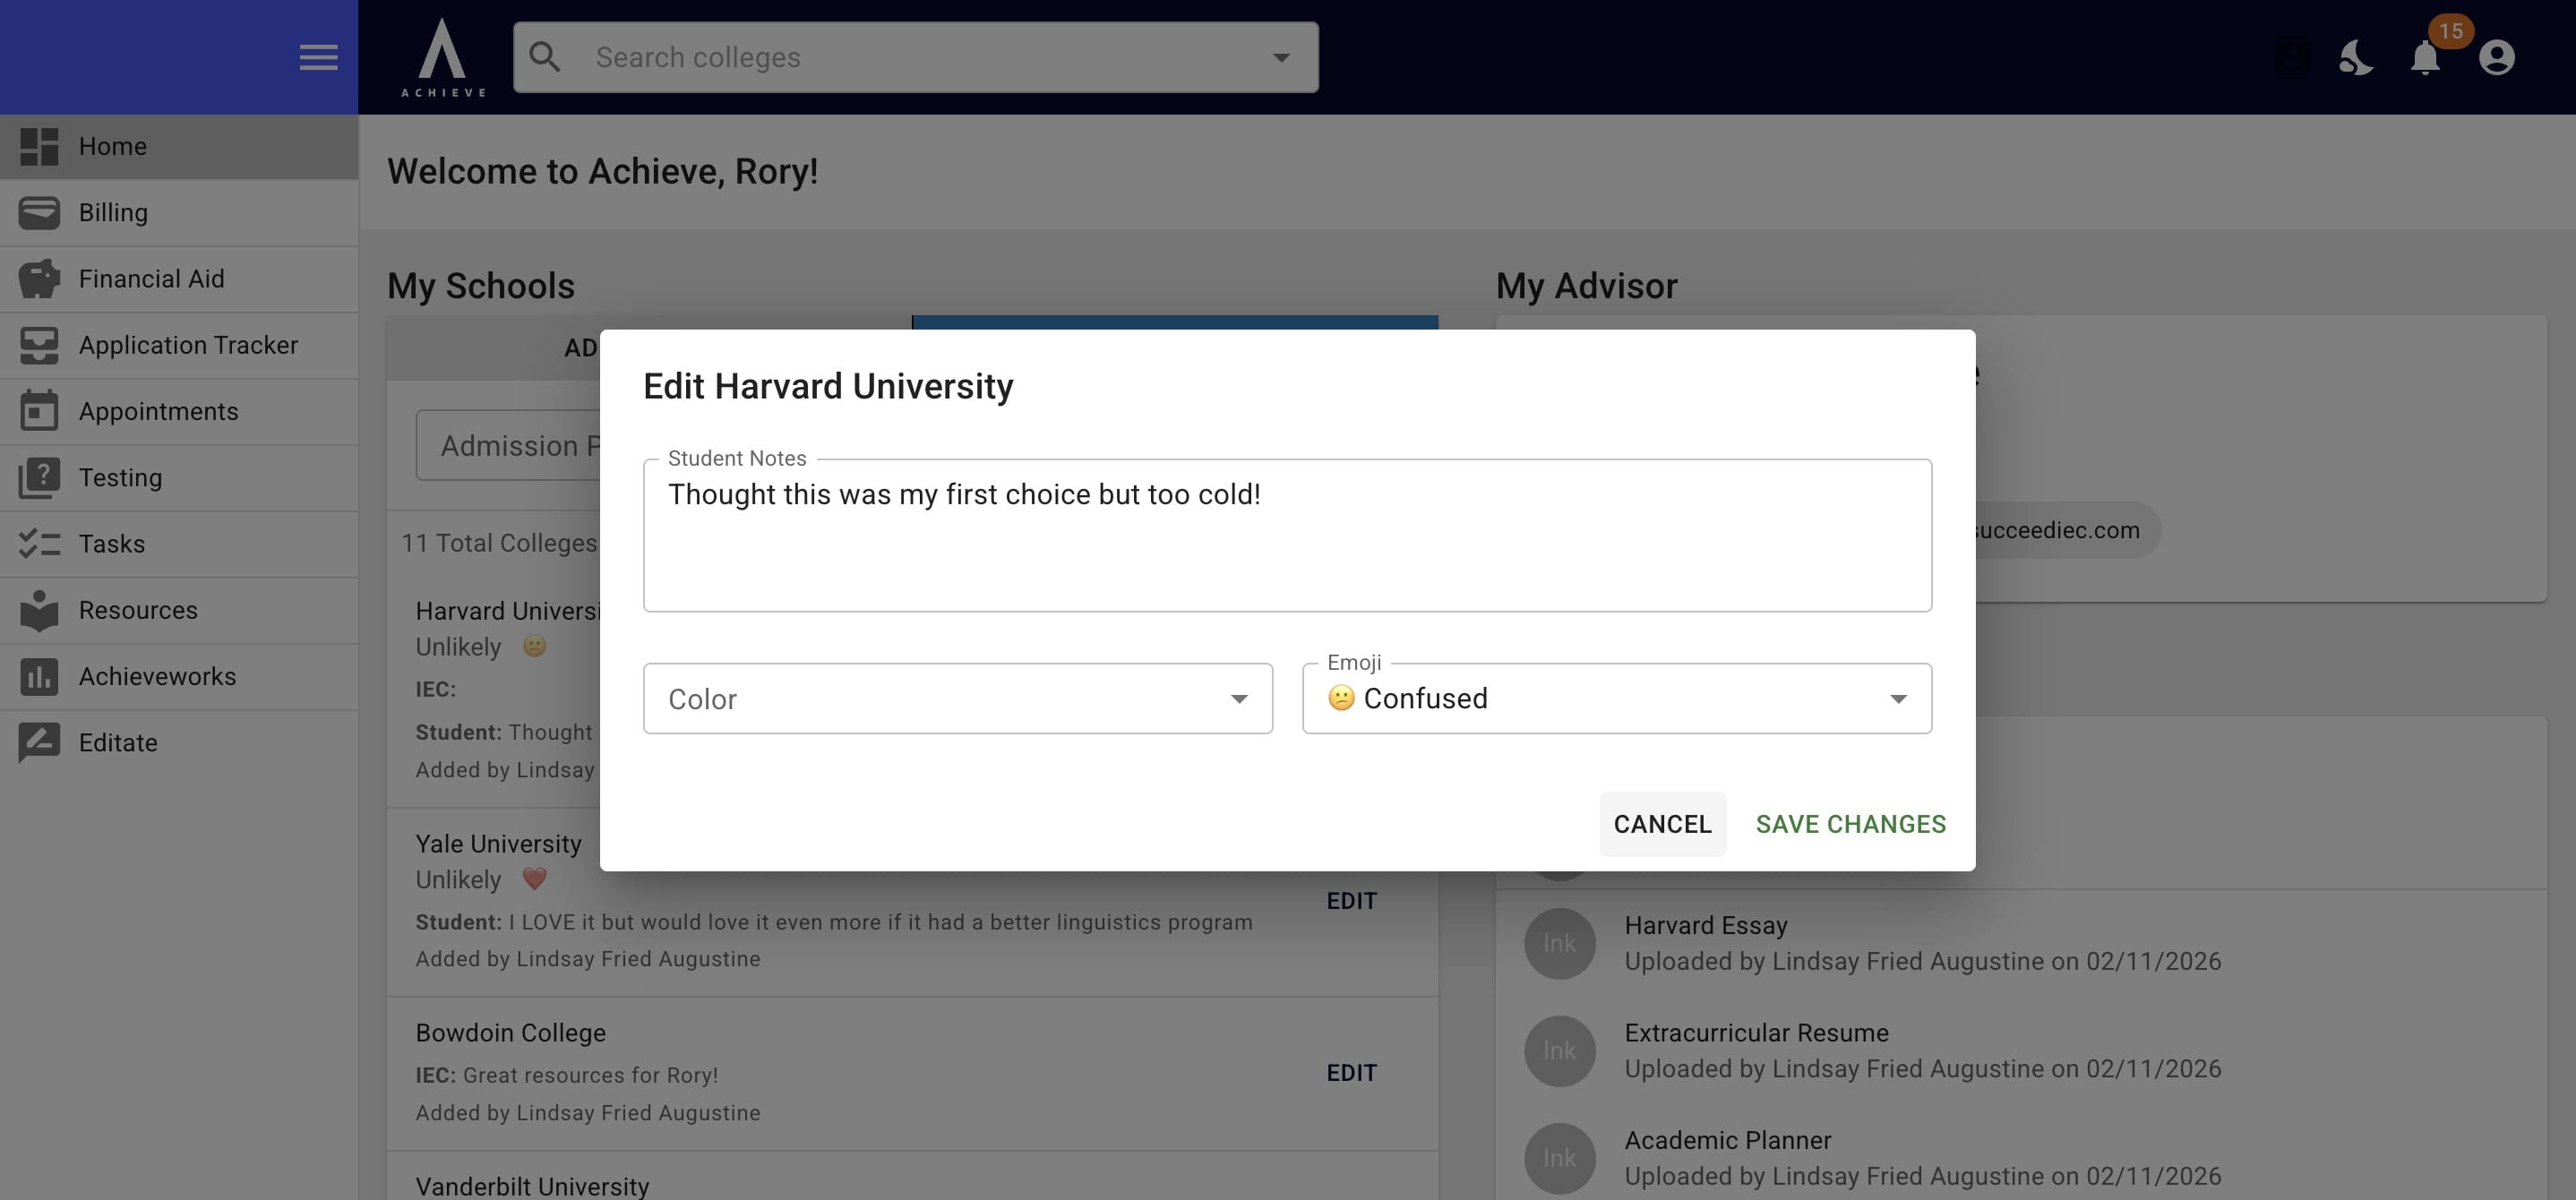This screenshot has width=2576, height=1200.
Task: Go to Billing page
Action: coord(179,212)
